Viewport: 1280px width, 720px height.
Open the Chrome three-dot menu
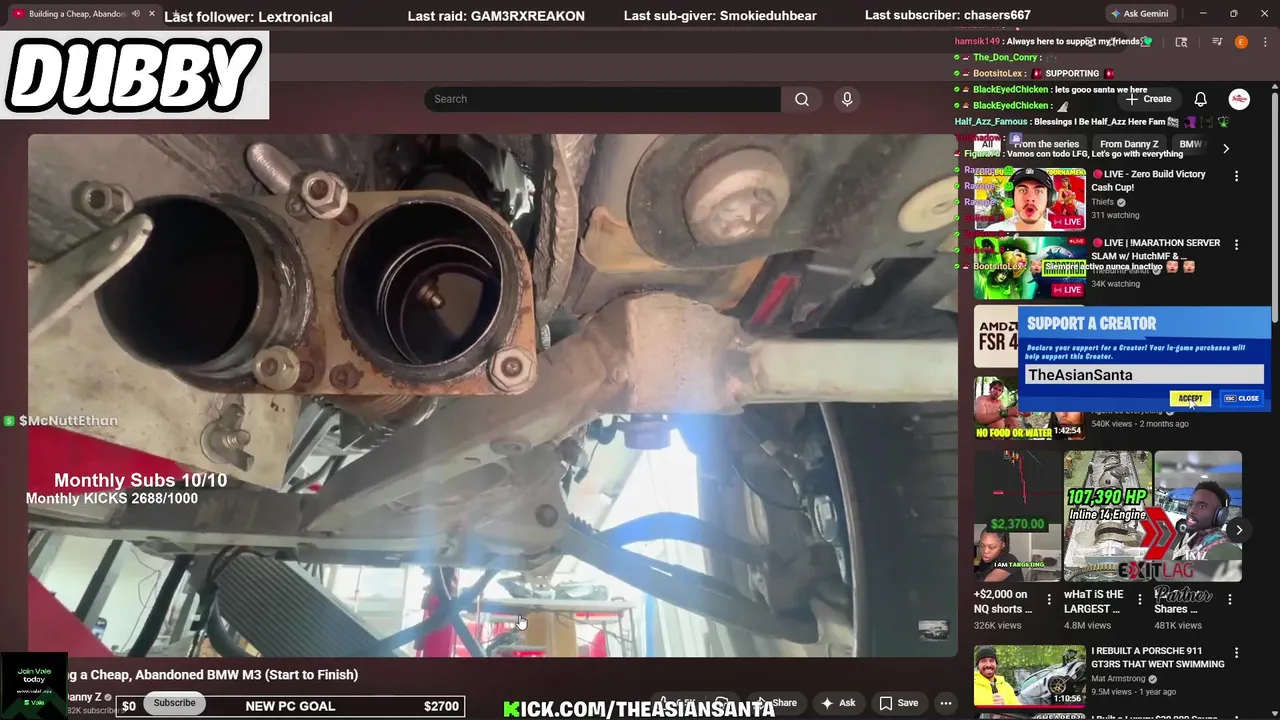1264,42
